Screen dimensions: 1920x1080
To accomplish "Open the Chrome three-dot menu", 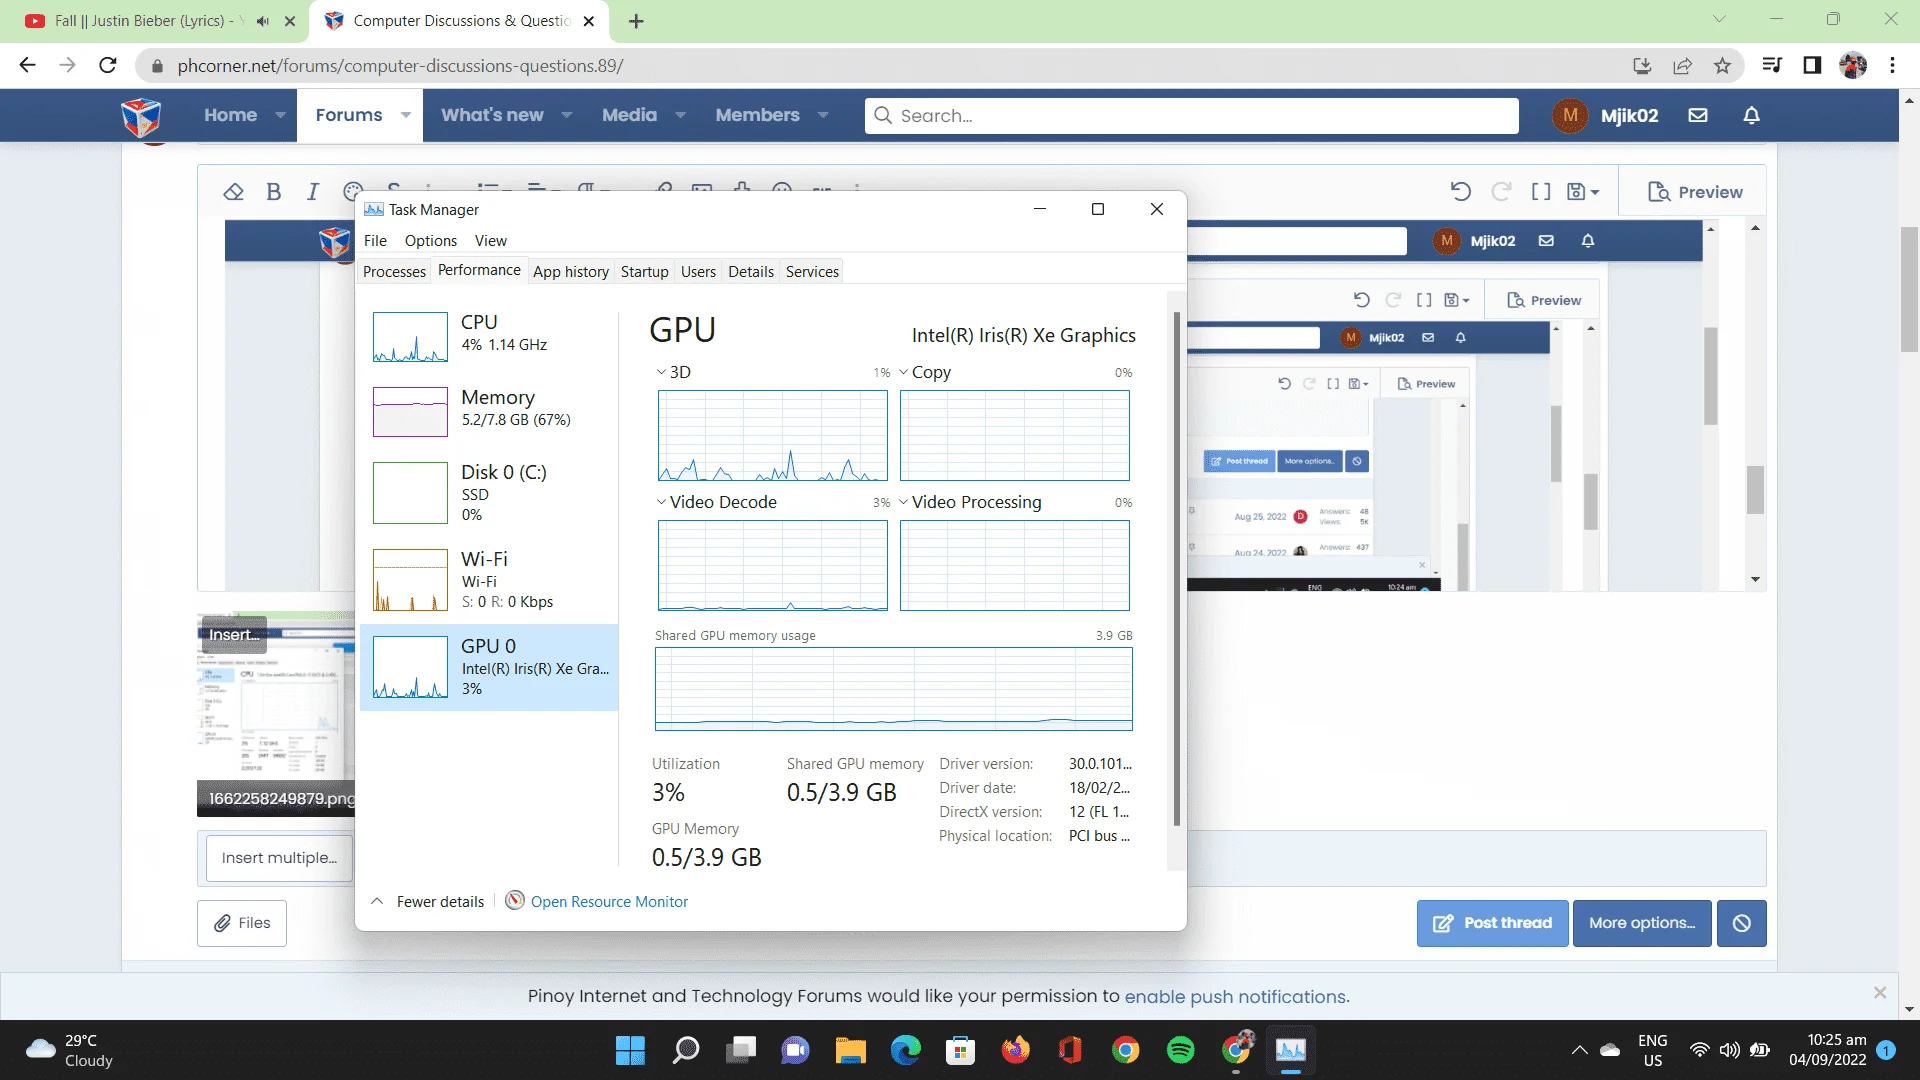I will click(1893, 66).
